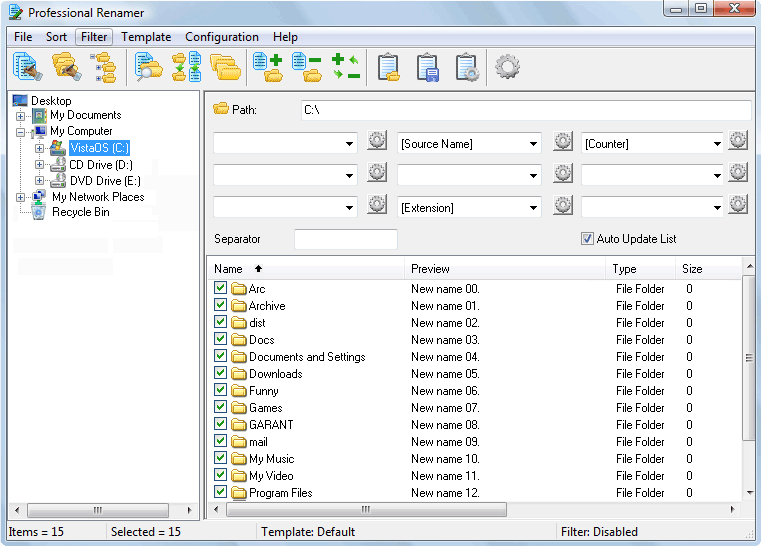Screen dimensions: 761x546
Task: Uncheck the Program Files folder checkbox
Action: pos(220,493)
